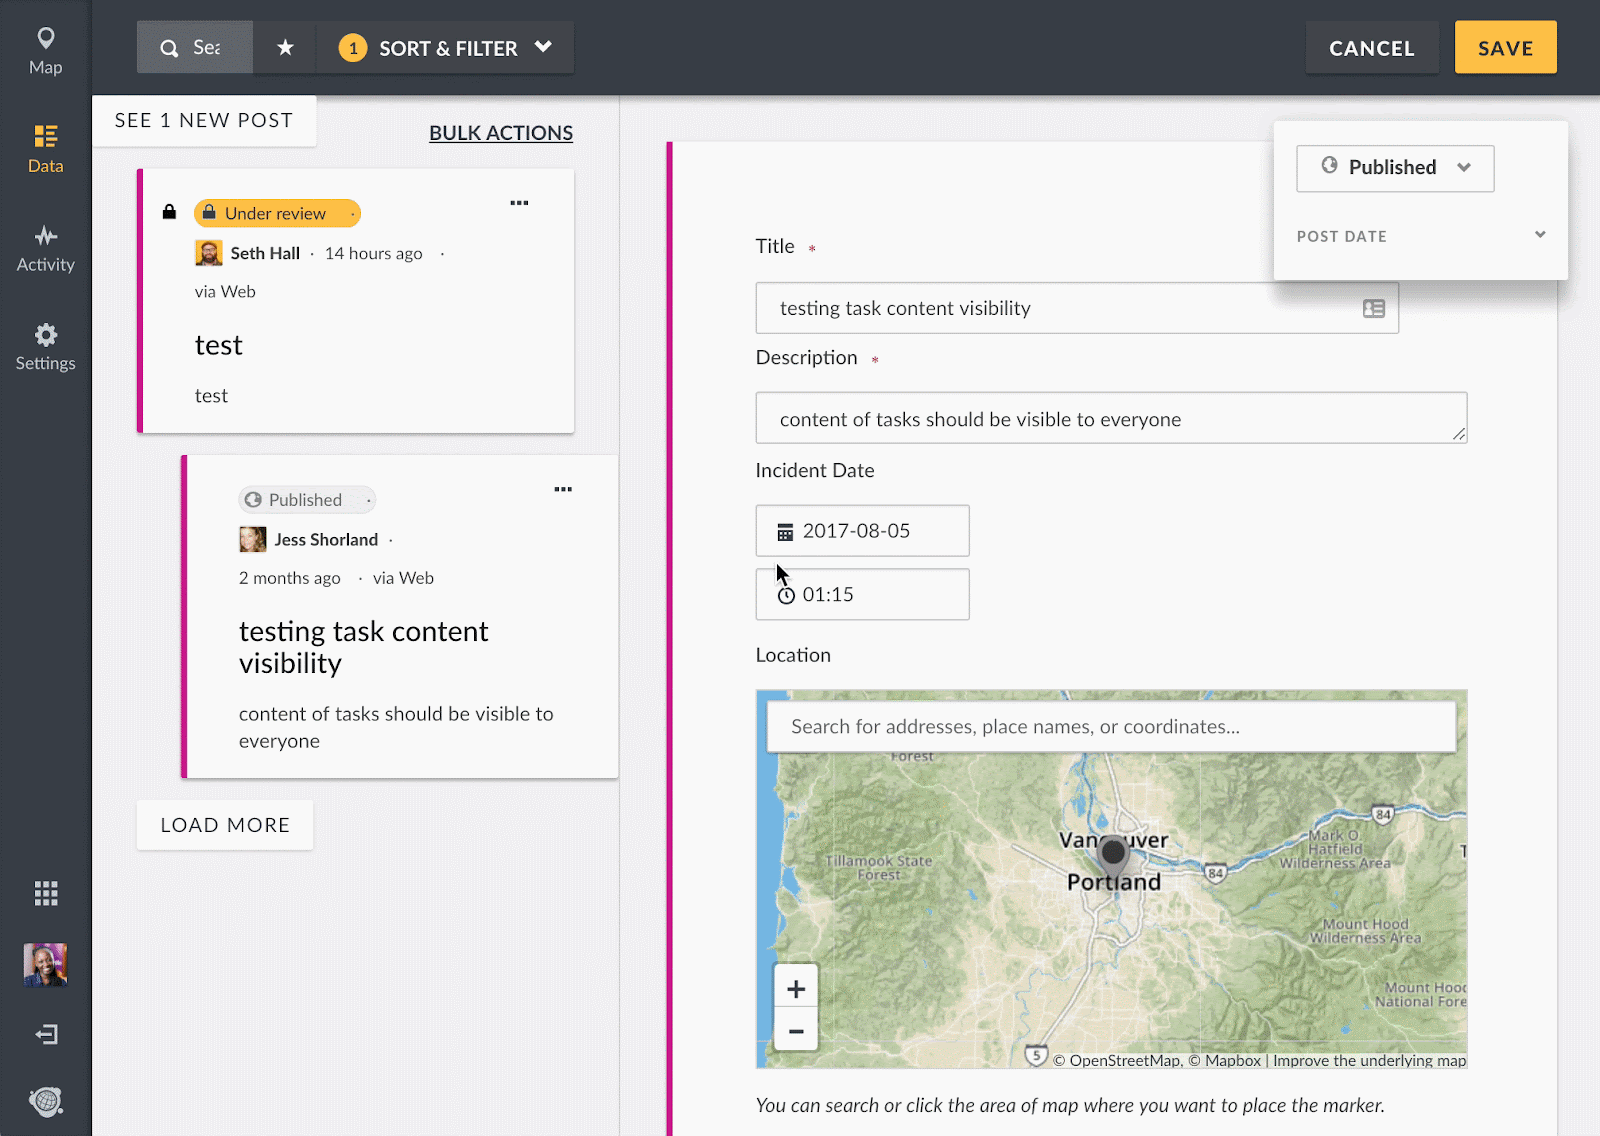
Task: Click the calendar icon in date field
Action: pos(785,532)
